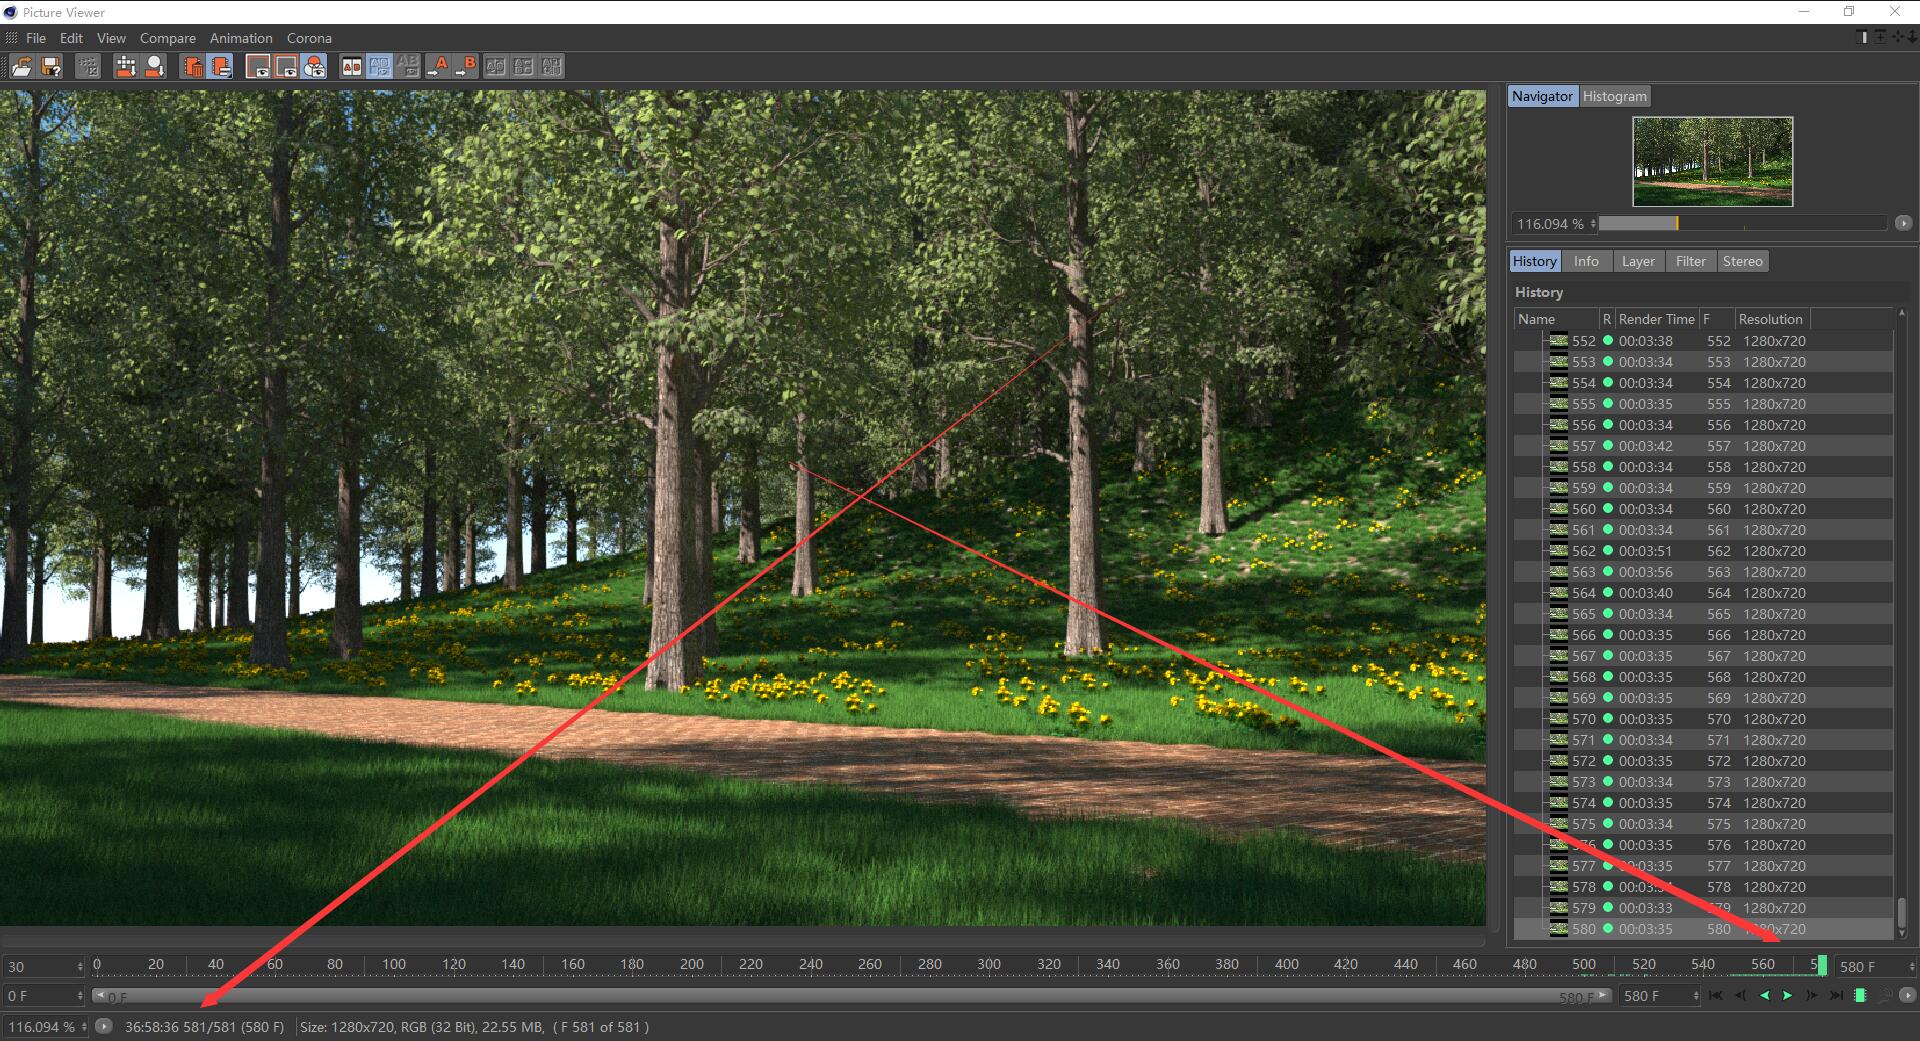Click the Go to last frame icon
Image resolution: width=1920 pixels, height=1041 pixels.
click(x=1836, y=996)
